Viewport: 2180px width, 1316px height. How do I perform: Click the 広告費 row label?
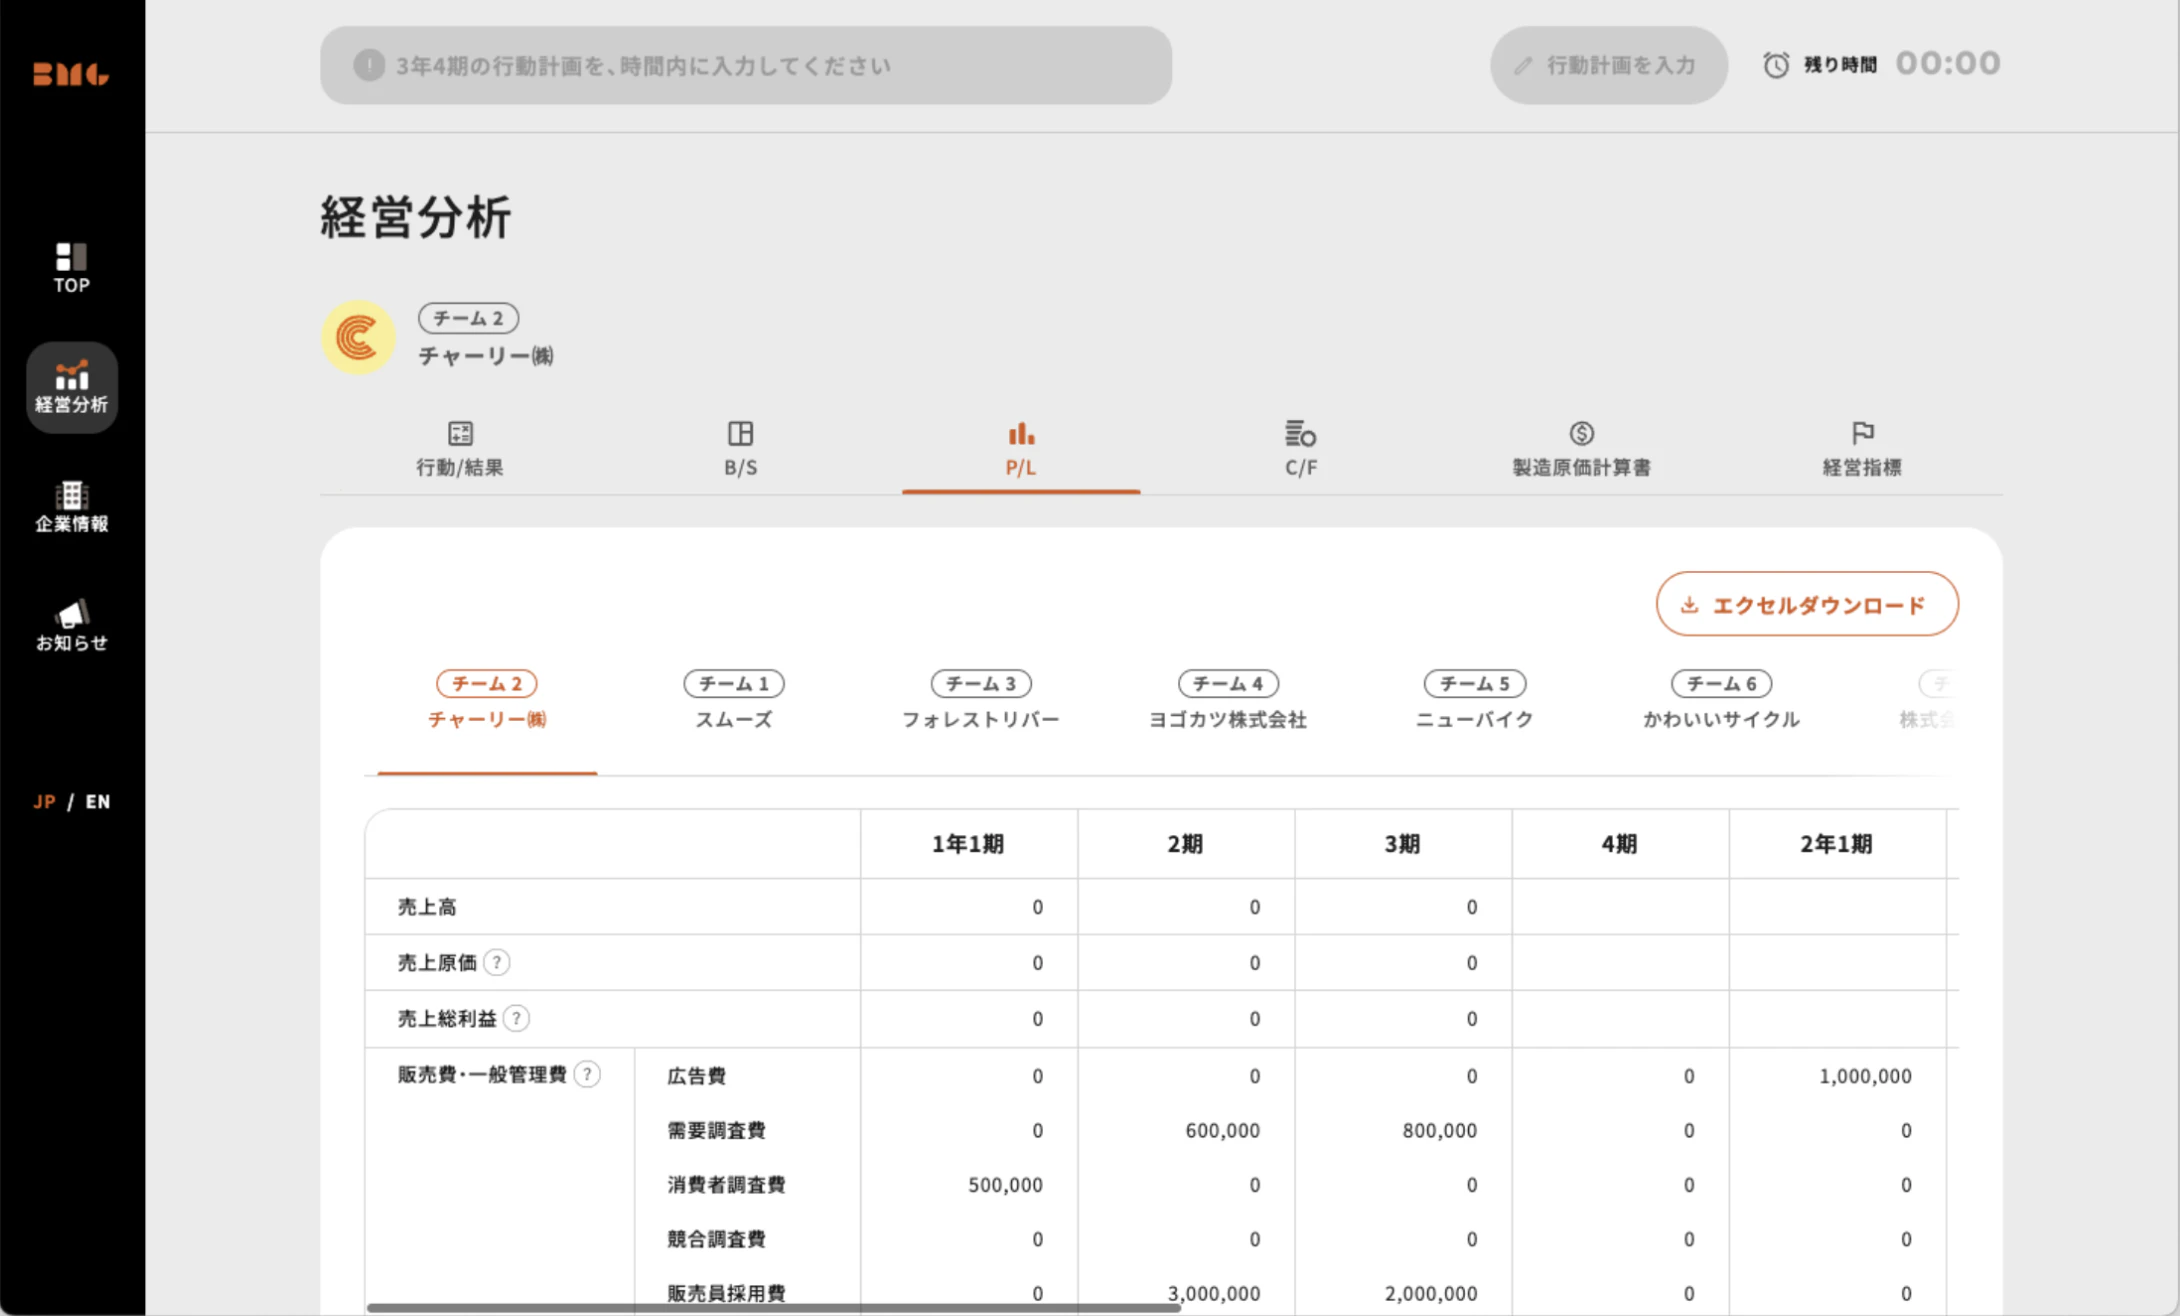pos(696,1076)
